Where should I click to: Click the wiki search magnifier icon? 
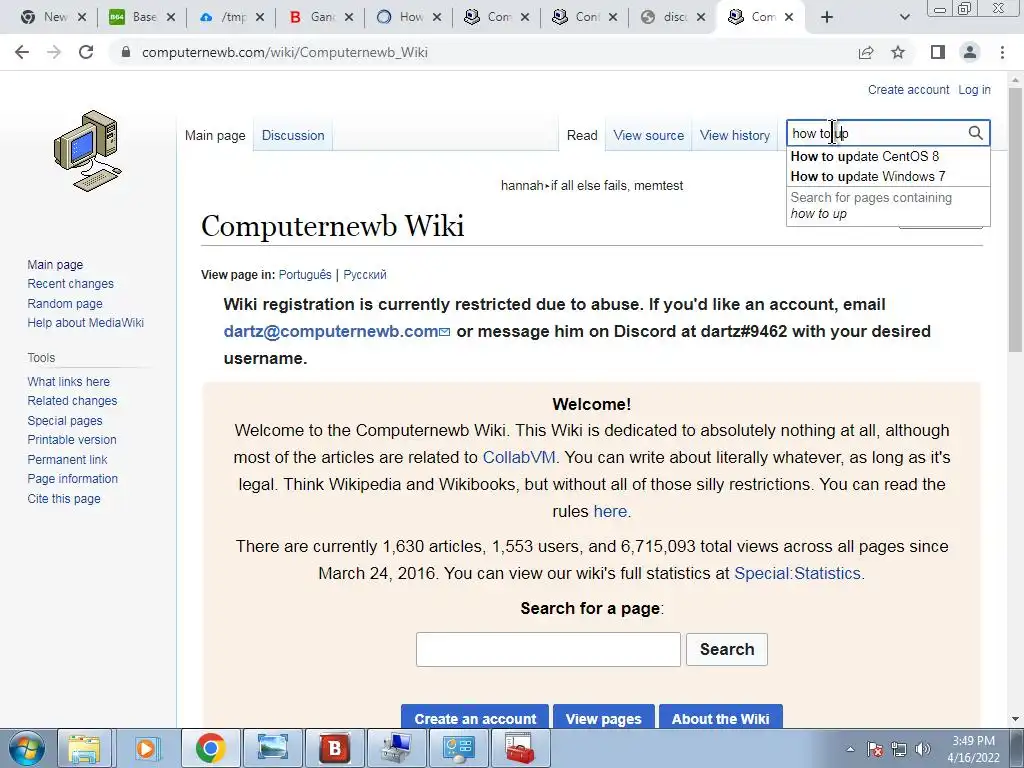click(x=976, y=133)
